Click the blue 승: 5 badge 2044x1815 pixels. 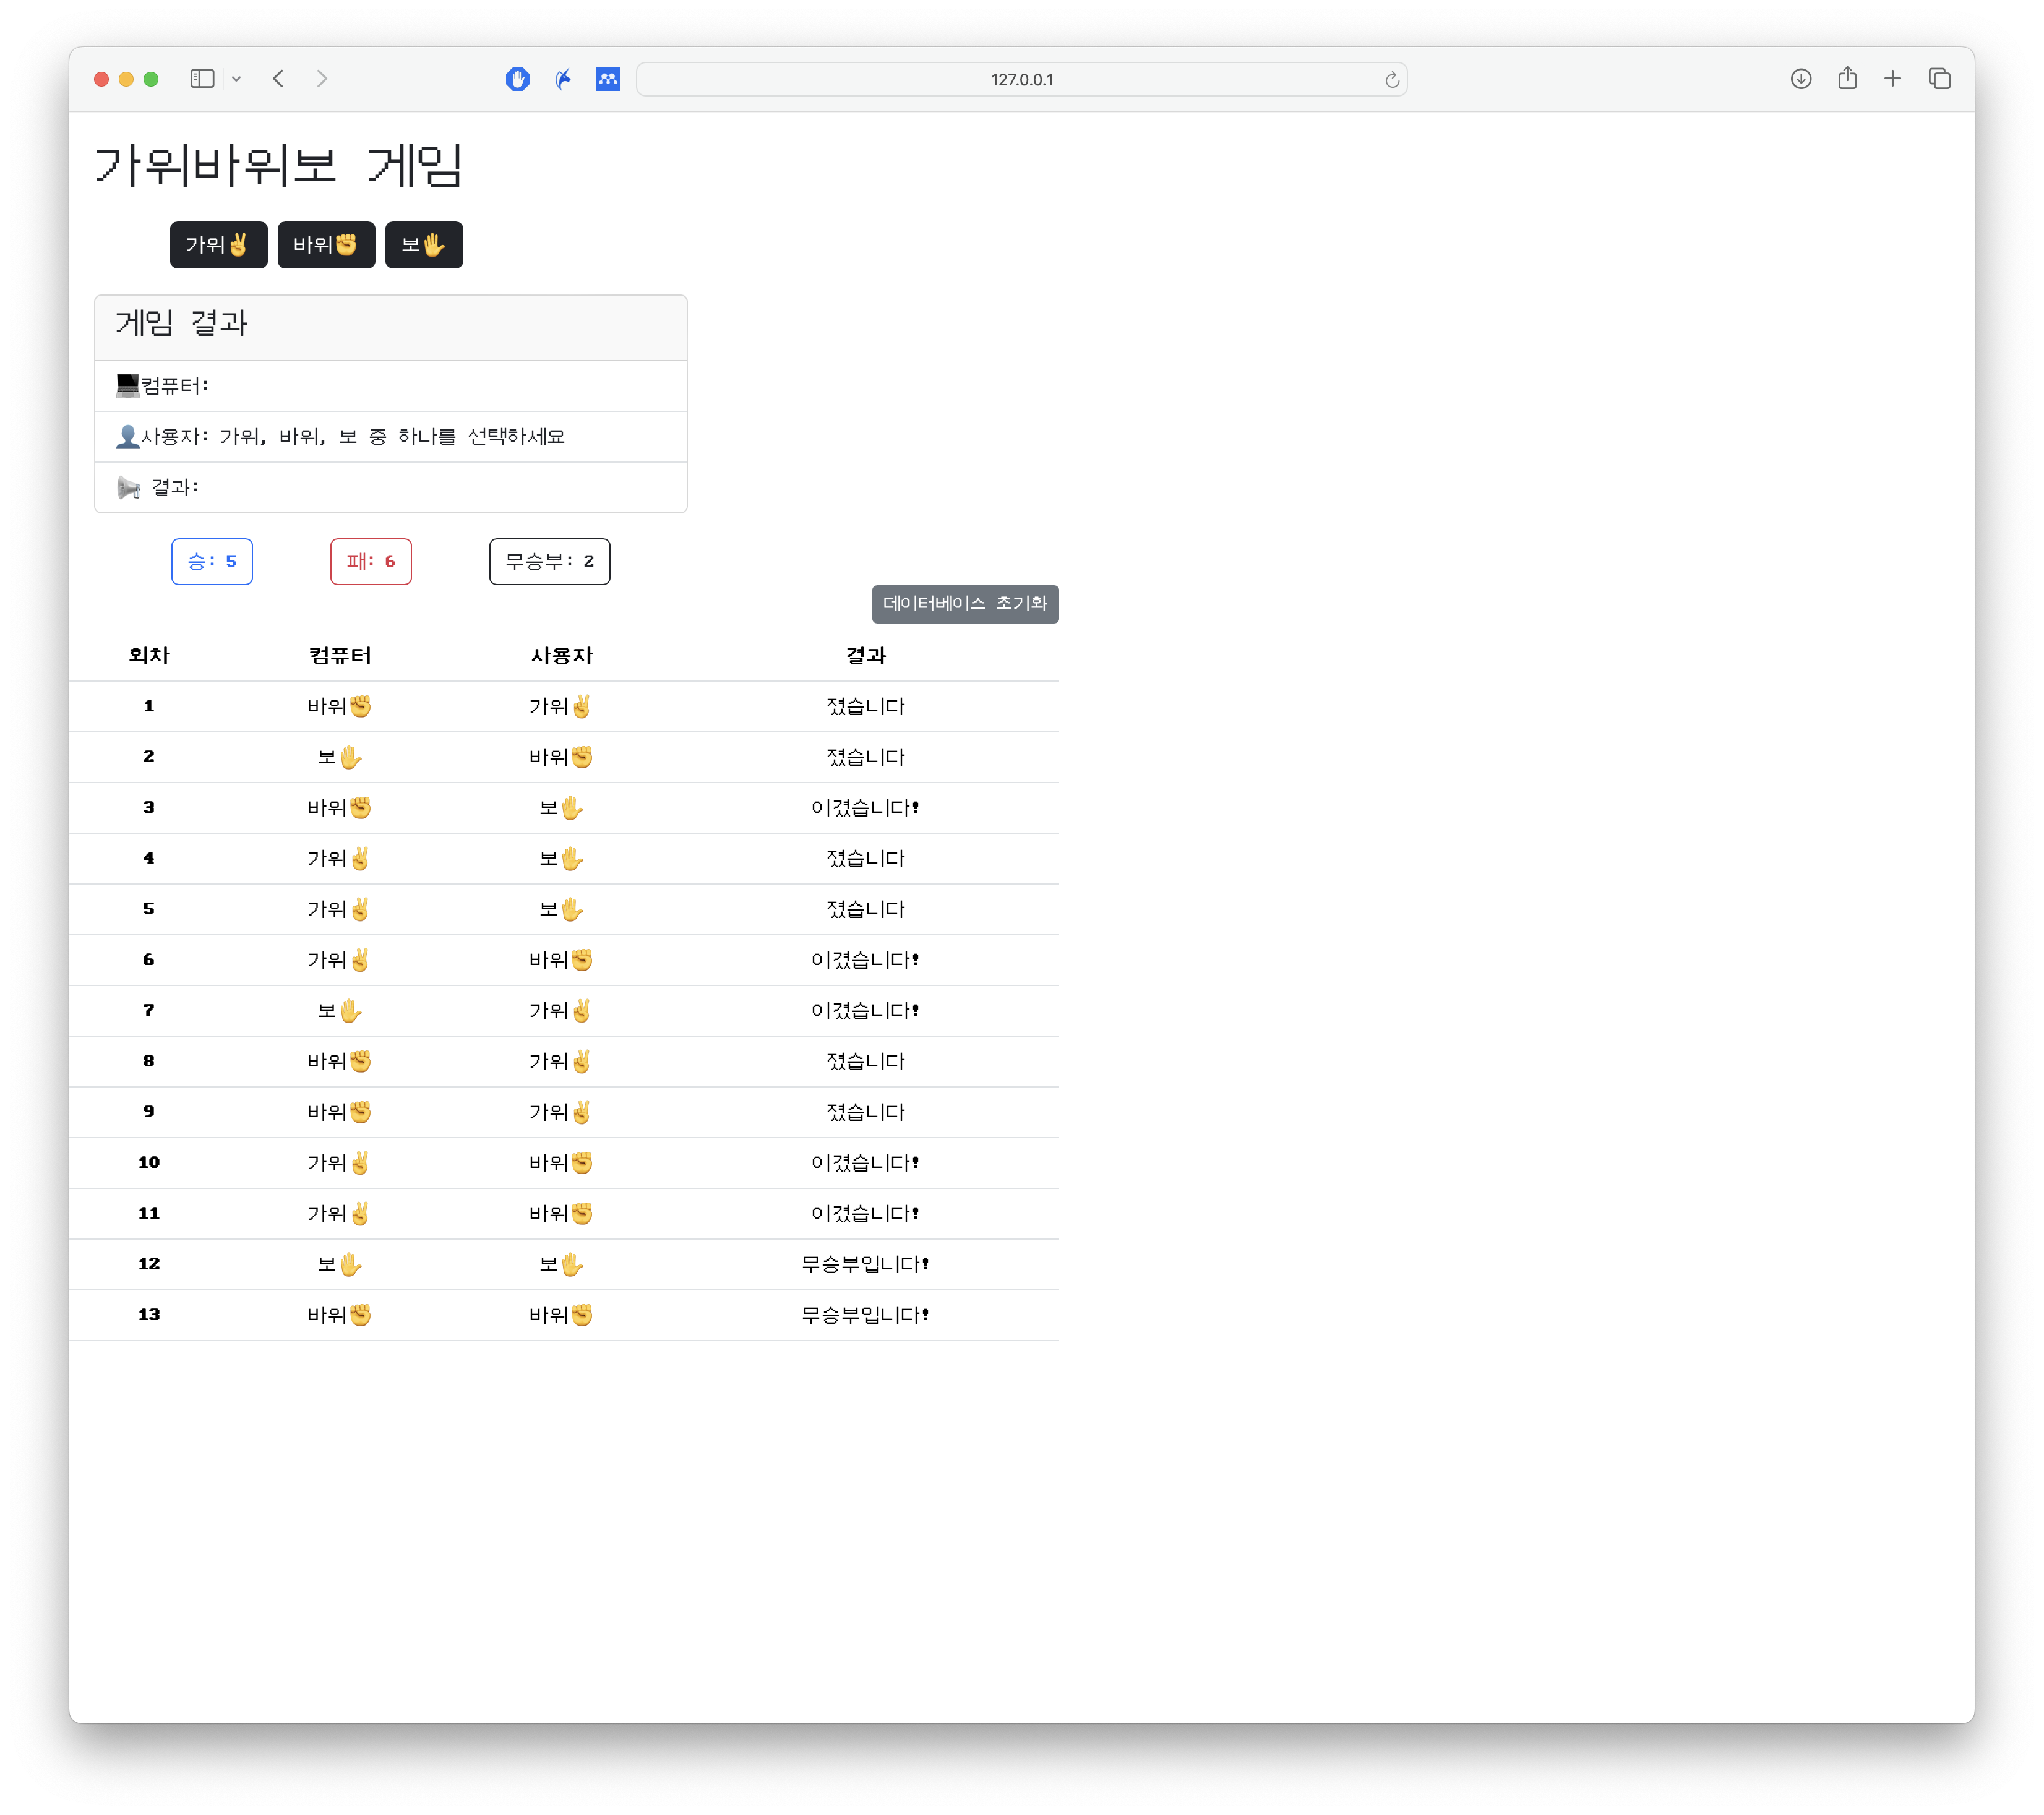212,562
